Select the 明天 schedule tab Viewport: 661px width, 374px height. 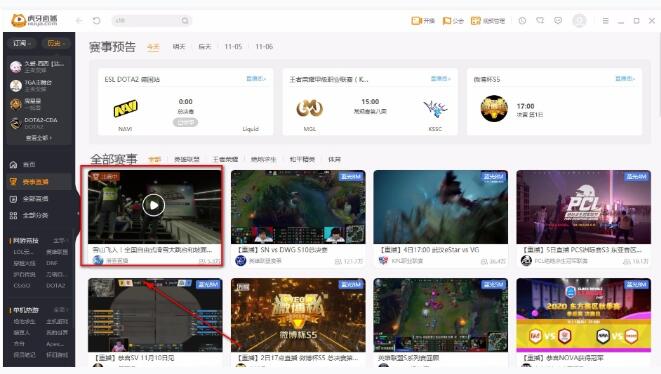coord(179,47)
